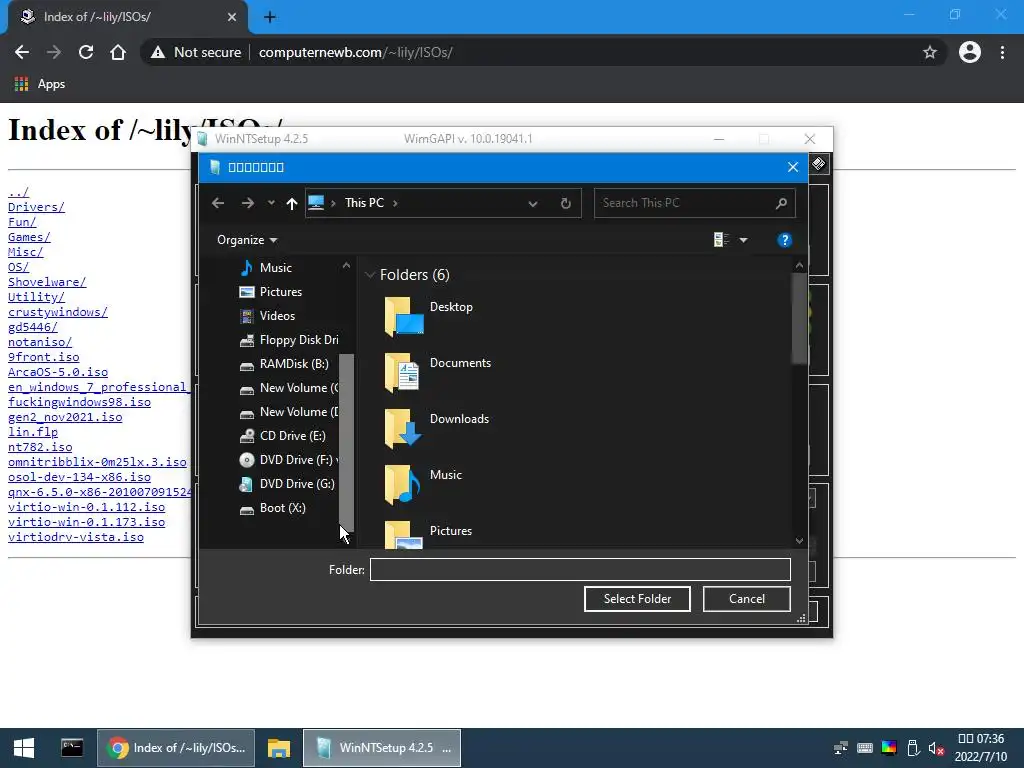
Task: Download virtiodrv-vista.iso link
Action: click(x=76, y=537)
